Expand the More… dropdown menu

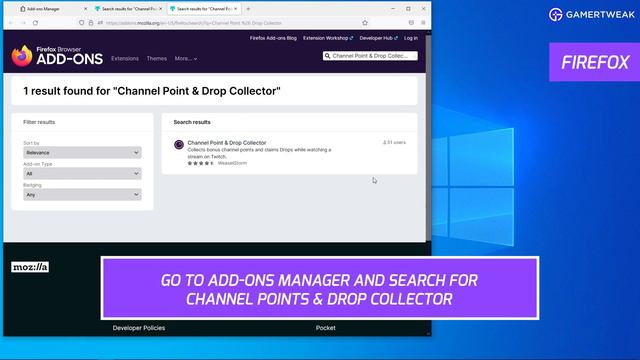186,59
